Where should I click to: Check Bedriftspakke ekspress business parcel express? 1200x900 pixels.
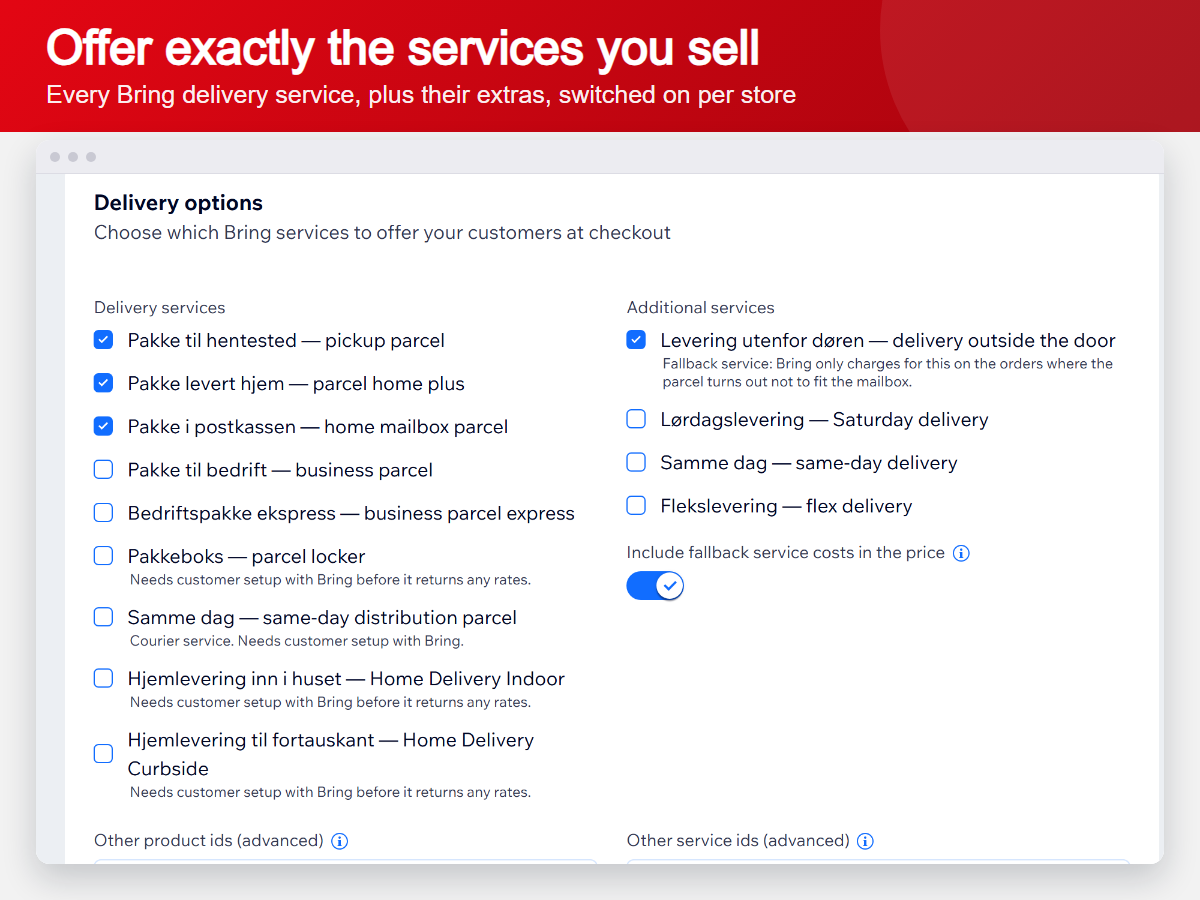click(103, 512)
